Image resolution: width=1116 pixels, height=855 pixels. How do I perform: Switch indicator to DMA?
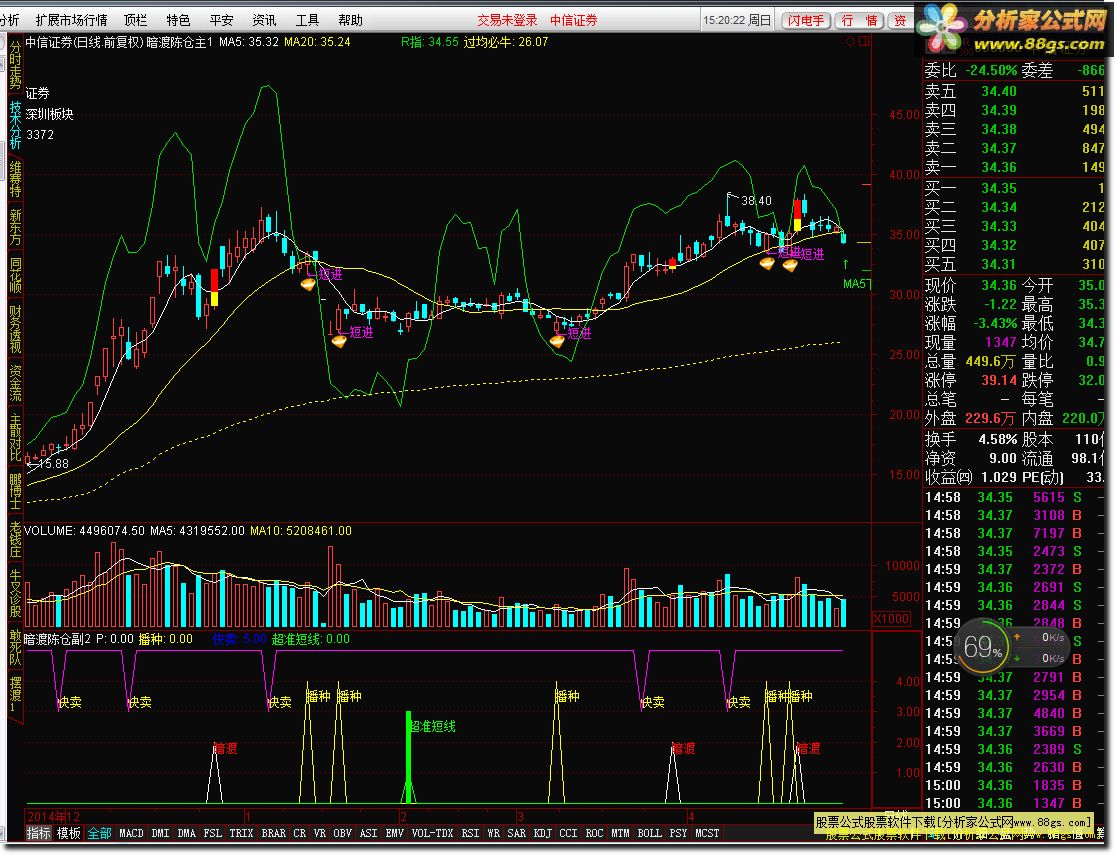click(186, 833)
